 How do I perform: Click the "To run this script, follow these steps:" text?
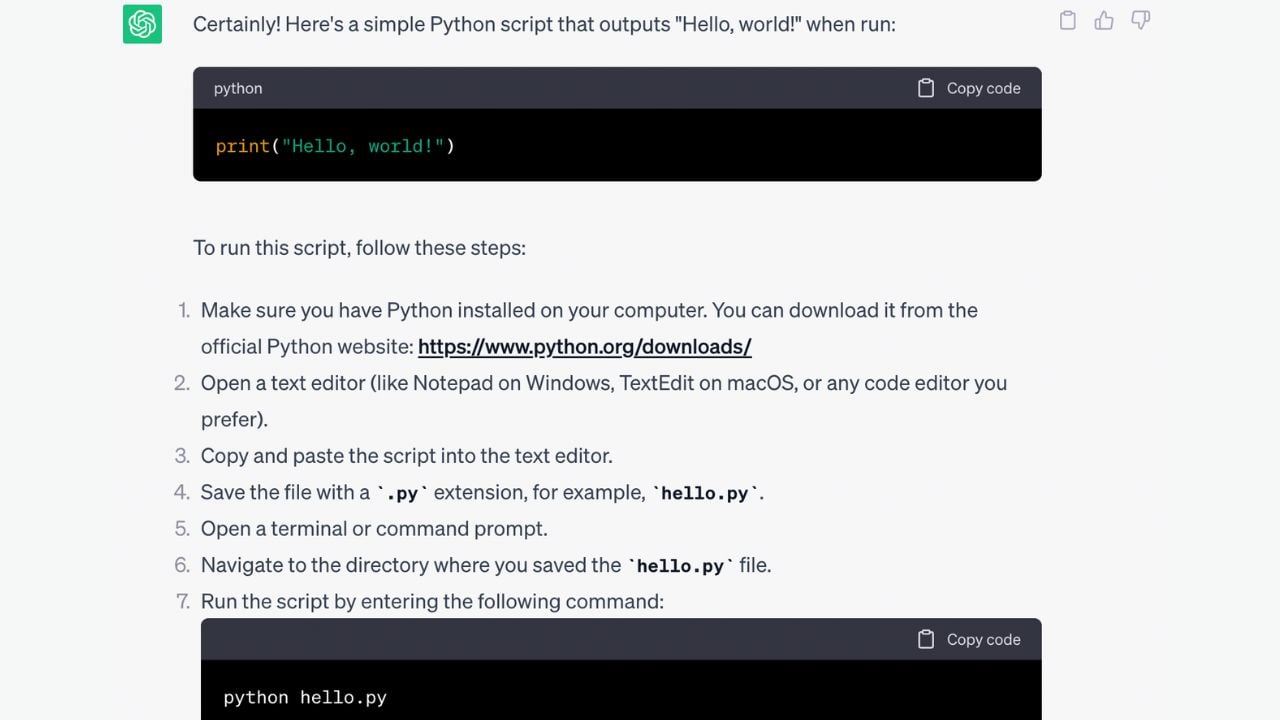[359, 247]
